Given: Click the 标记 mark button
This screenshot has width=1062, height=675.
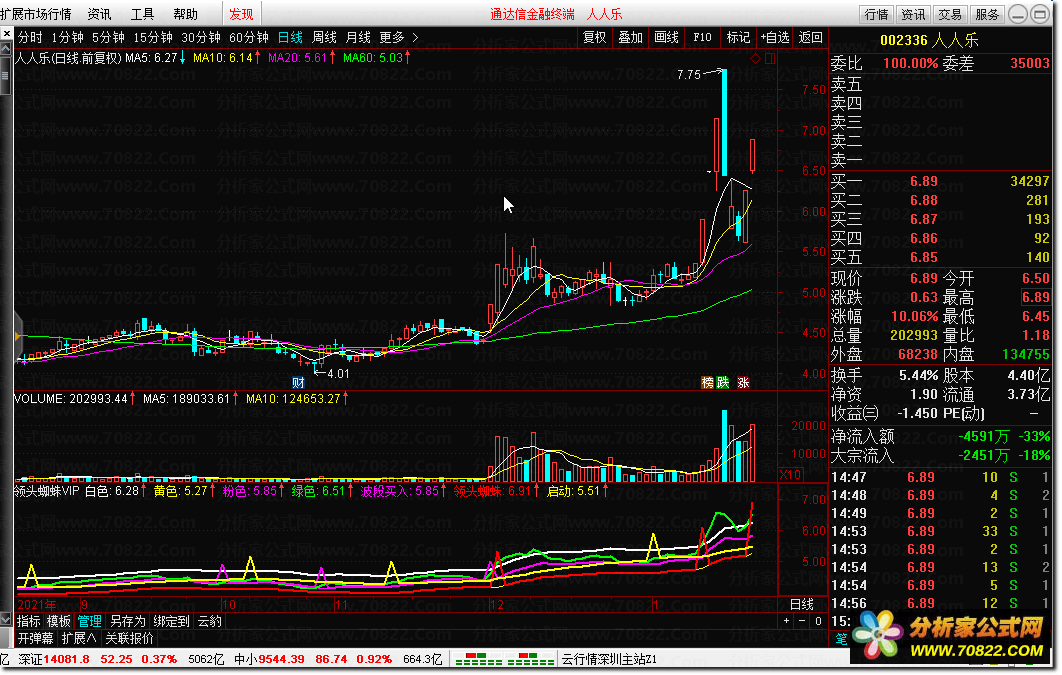Looking at the screenshot, I should pyautogui.click(x=738, y=37).
